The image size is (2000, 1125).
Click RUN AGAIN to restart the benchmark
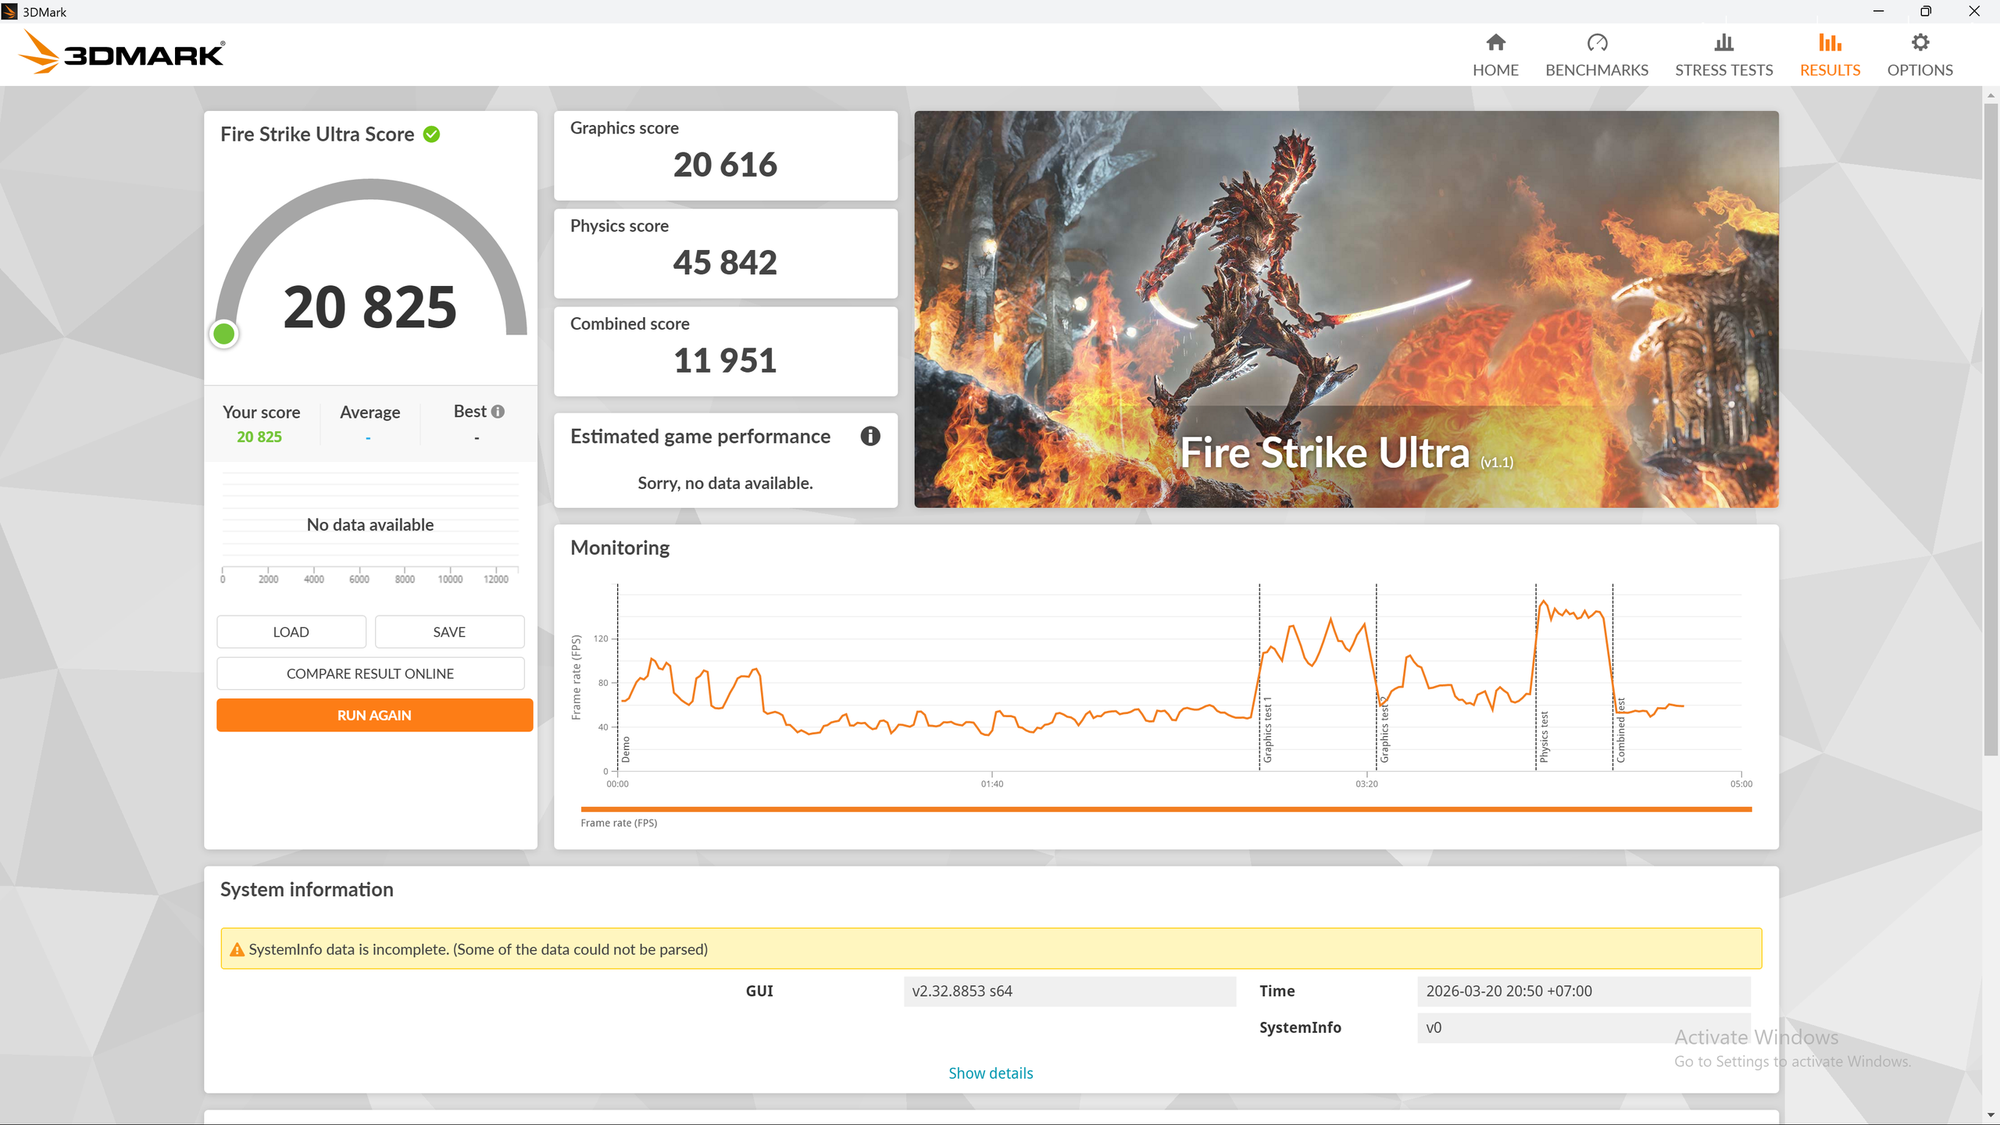pyautogui.click(x=374, y=714)
